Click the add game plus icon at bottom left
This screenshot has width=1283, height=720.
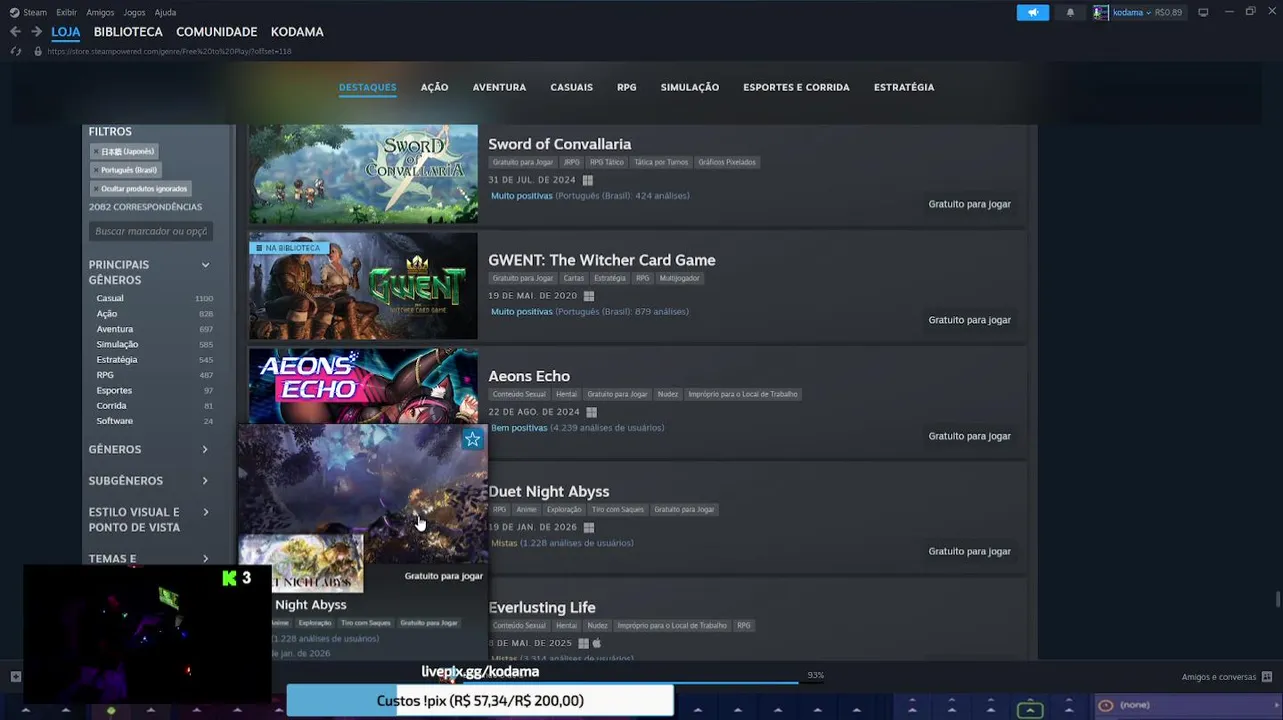[15, 676]
